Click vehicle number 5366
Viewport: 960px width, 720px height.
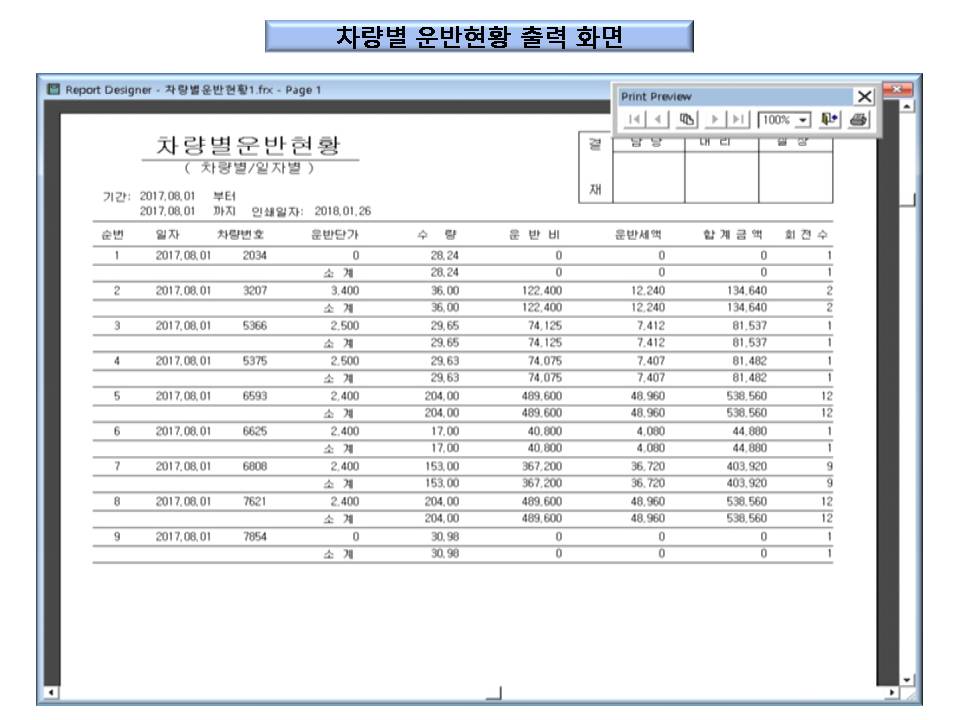click(x=255, y=326)
